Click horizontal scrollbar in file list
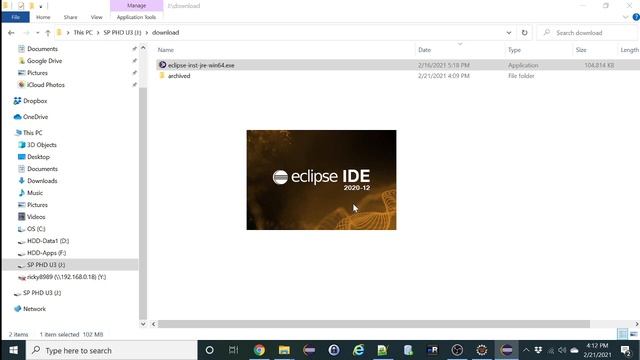 [373, 324]
